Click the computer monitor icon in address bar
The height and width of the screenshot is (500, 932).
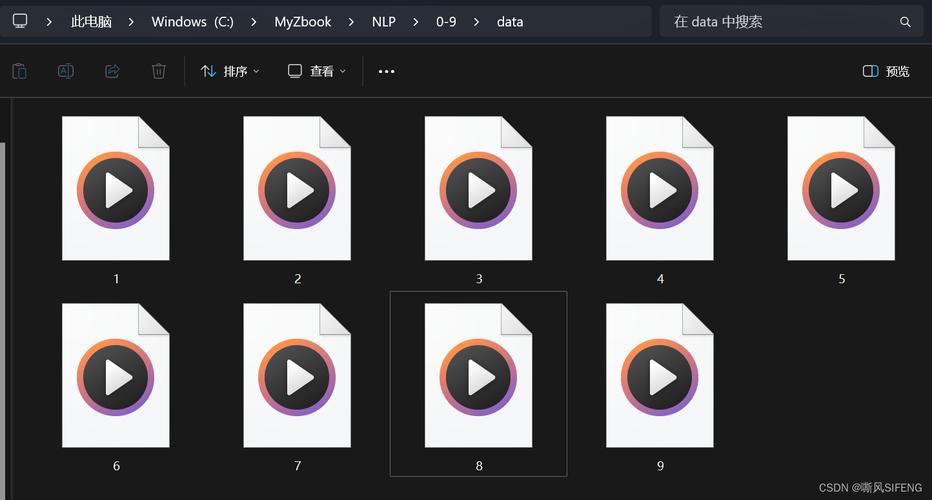[x=20, y=21]
